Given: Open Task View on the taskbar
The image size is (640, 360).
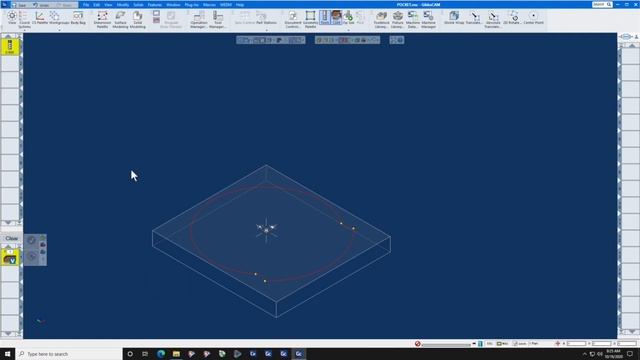Looking at the screenshot, I should click(x=145, y=354).
